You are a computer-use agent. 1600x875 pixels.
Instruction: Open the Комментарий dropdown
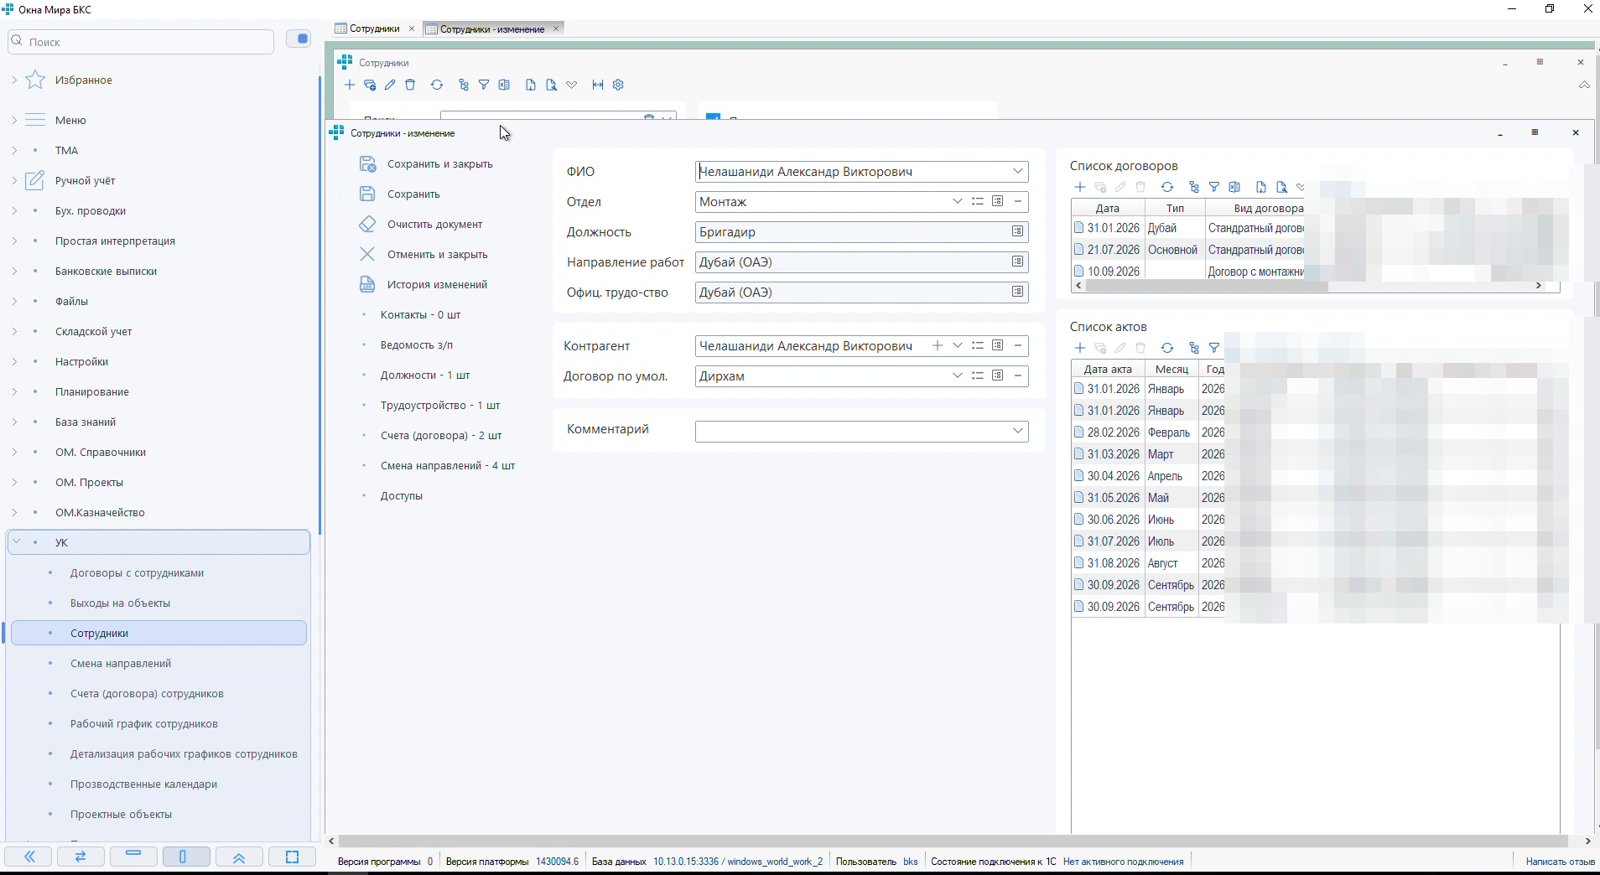click(1018, 431)
